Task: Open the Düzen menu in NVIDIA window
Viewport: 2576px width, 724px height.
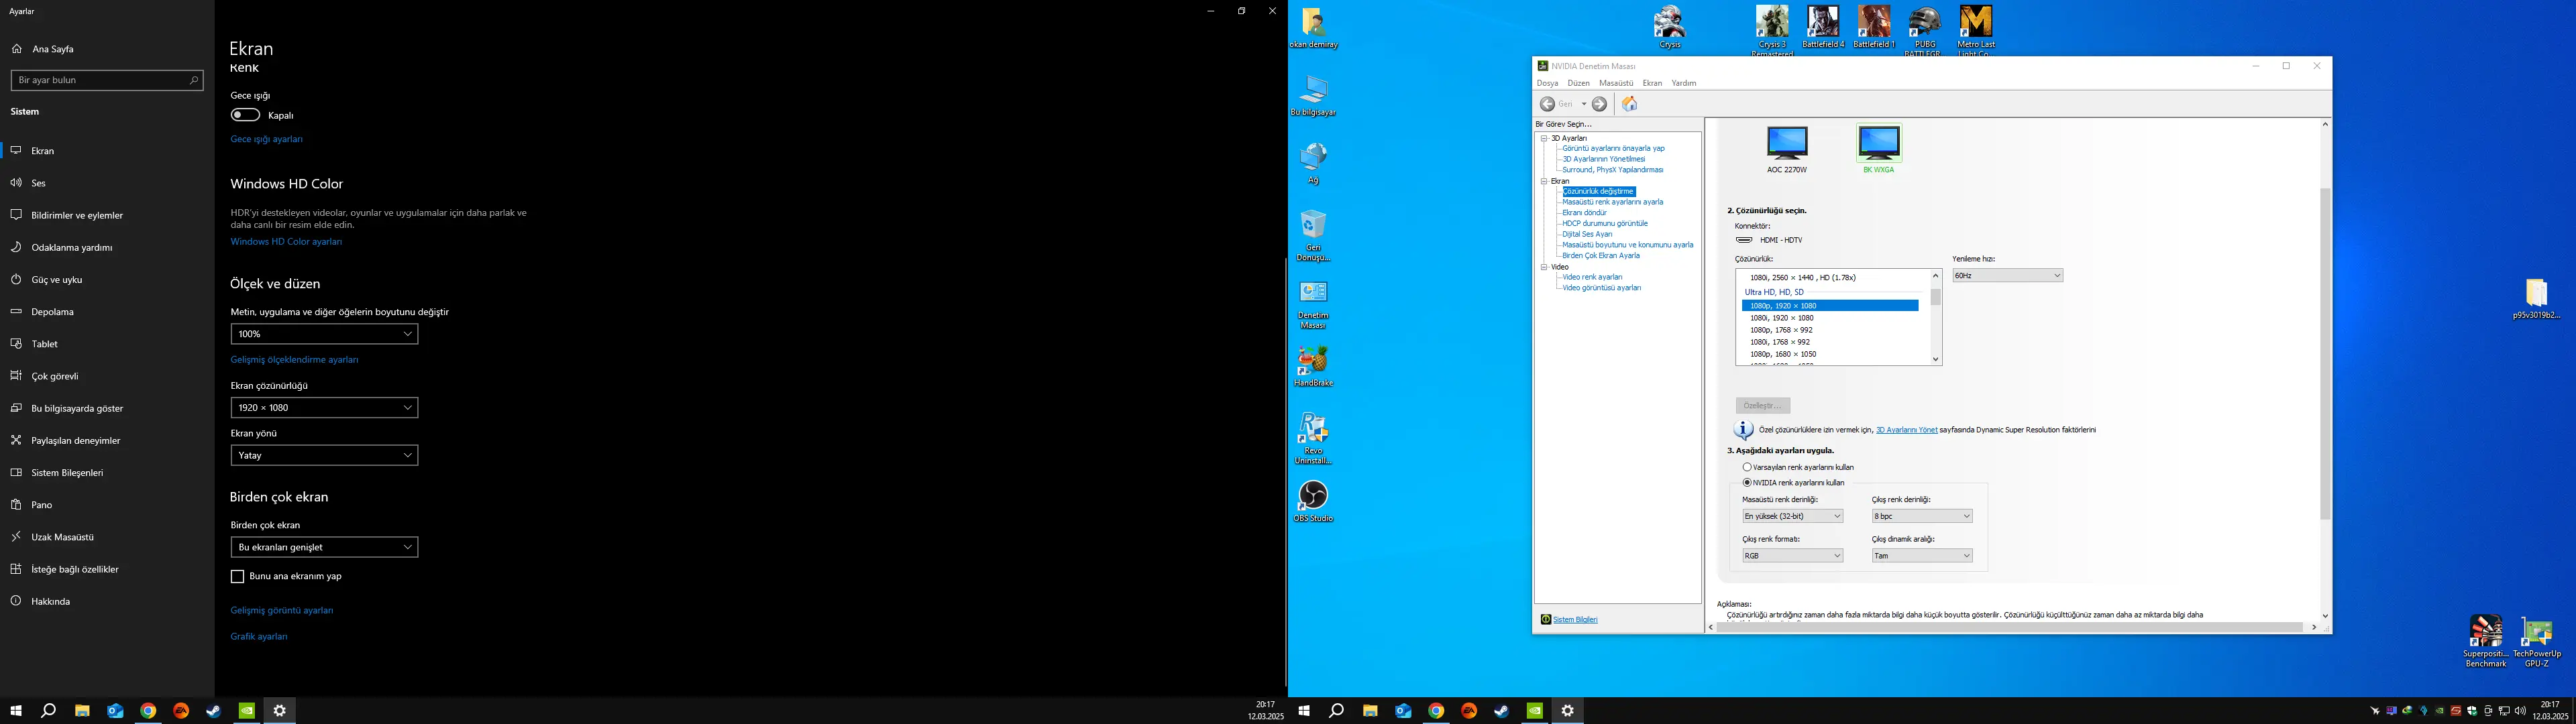Action: [1579, 83]
